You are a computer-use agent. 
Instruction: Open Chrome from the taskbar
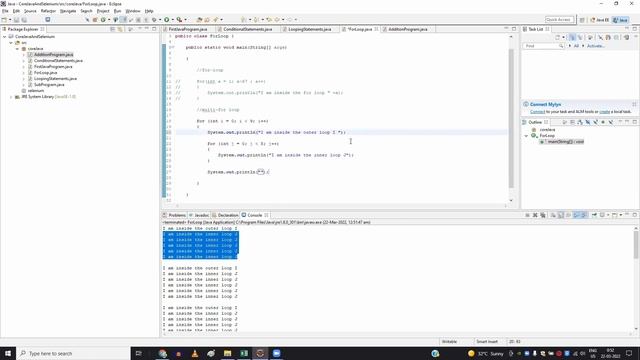tap(162, 353)
